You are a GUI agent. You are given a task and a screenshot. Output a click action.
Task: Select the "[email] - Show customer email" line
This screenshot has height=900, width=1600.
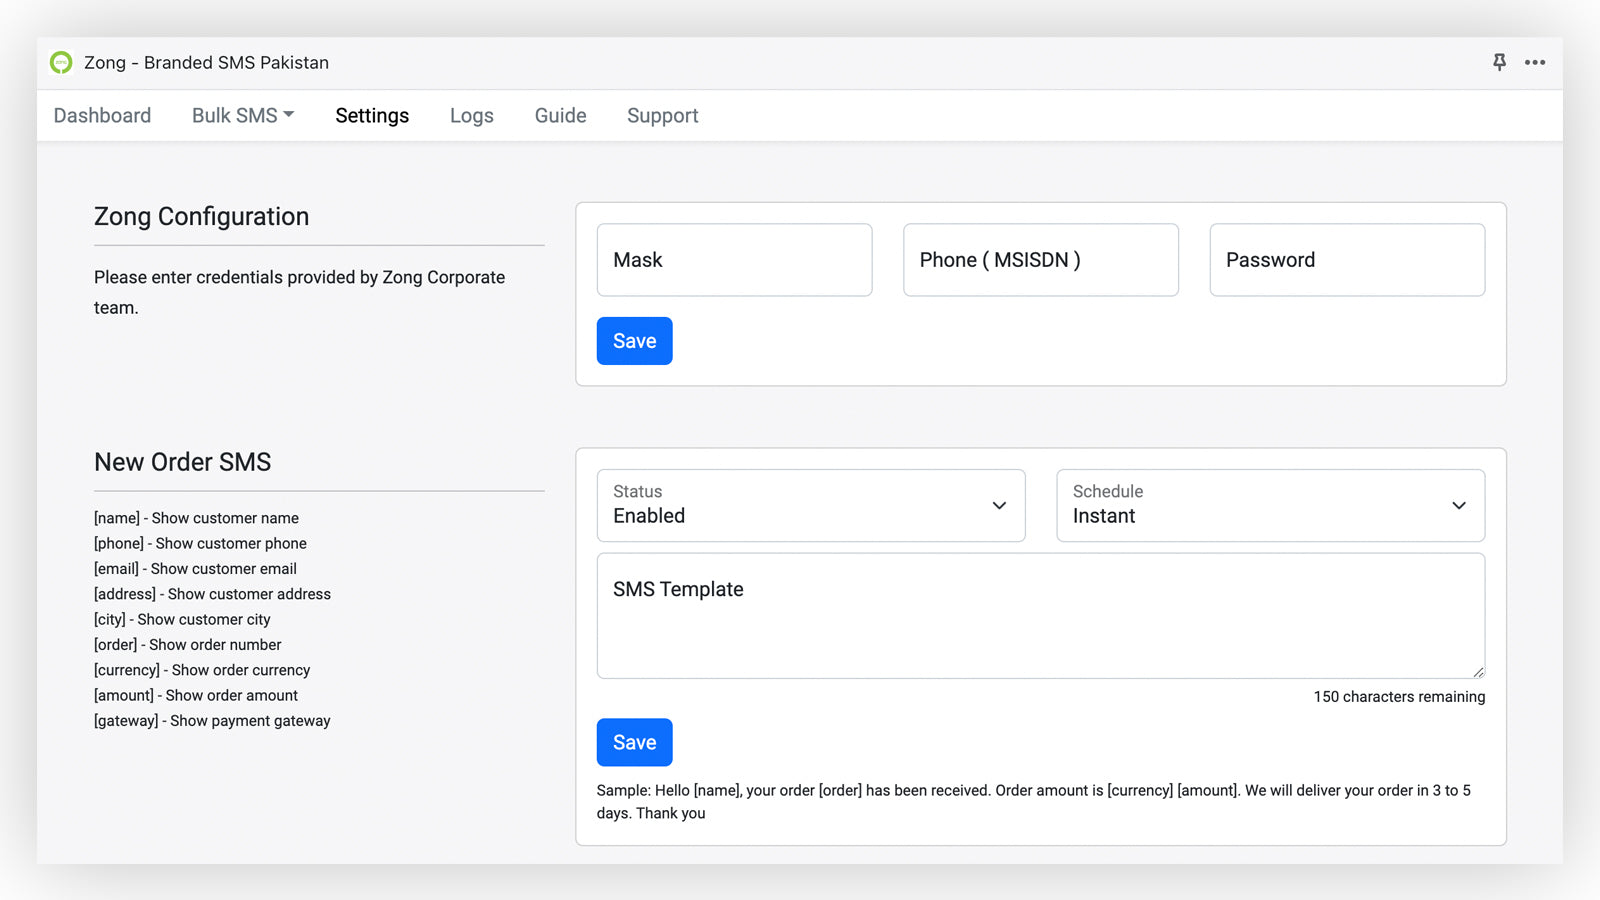coord(195,569)
